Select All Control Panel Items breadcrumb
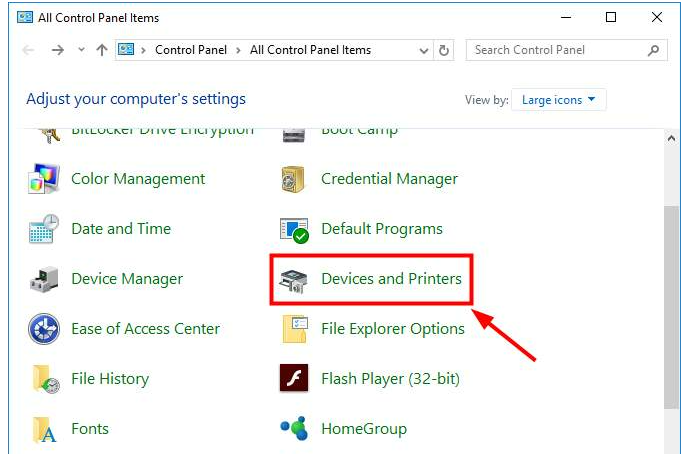 (x=310, y=50)
